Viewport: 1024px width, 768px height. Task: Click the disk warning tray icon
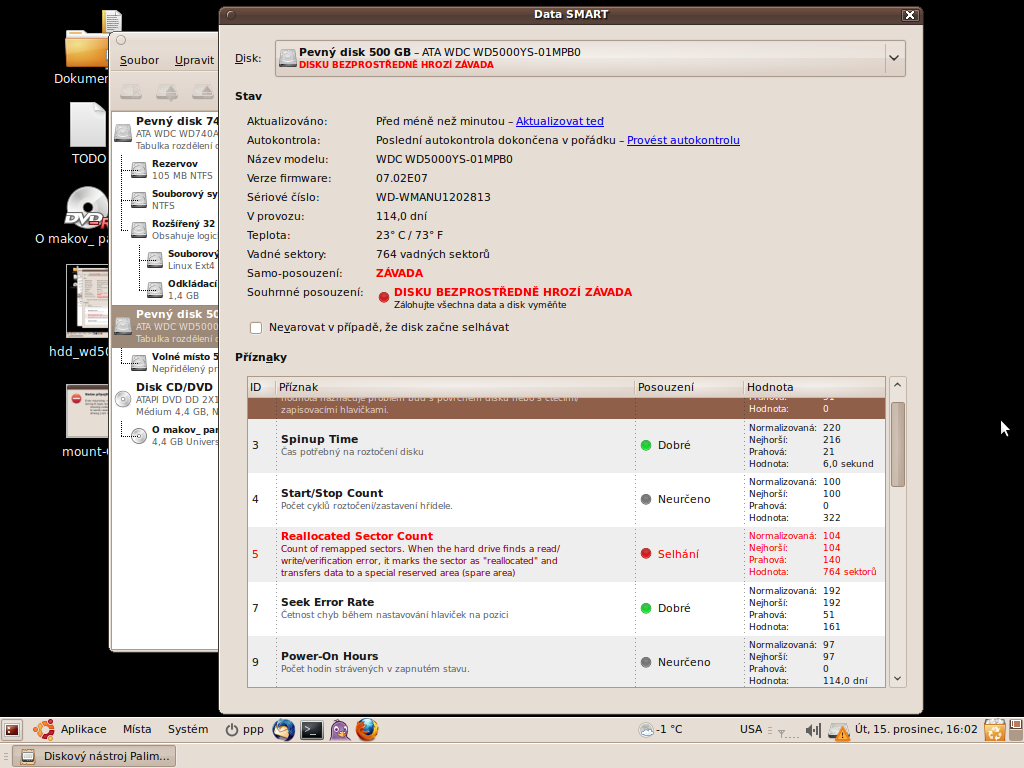click(x=839, y=731)
